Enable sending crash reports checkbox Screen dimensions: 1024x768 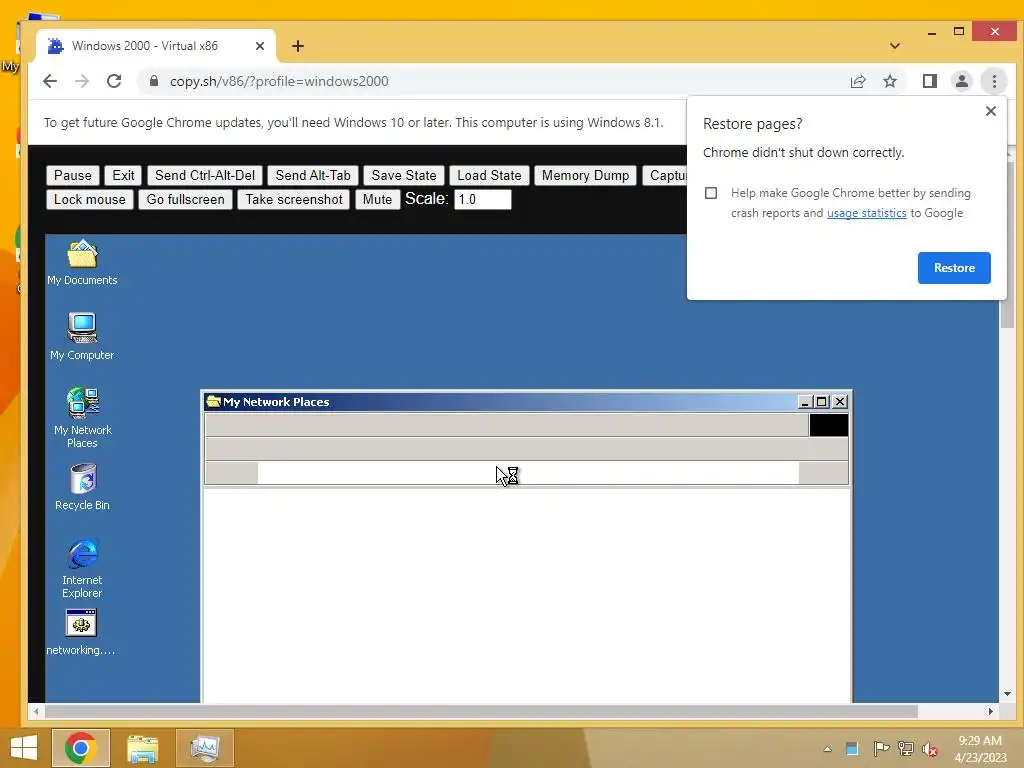coord(711,193)
